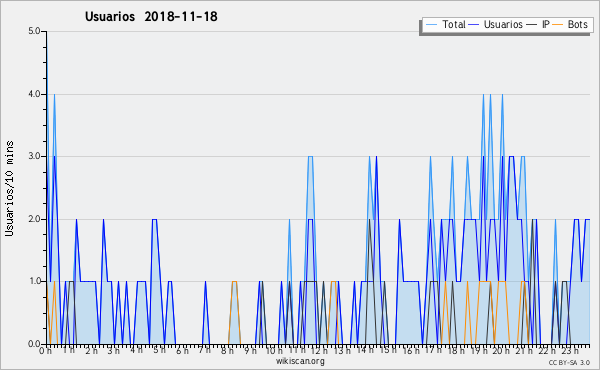Click the y-axis value 4.0
The height and width of the screenshot is (370, 600).
point(34,94)
